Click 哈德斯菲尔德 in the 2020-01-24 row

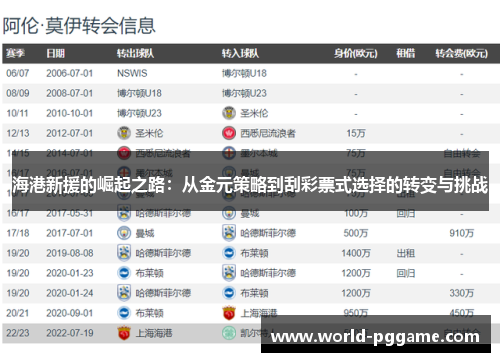(163, 293)
